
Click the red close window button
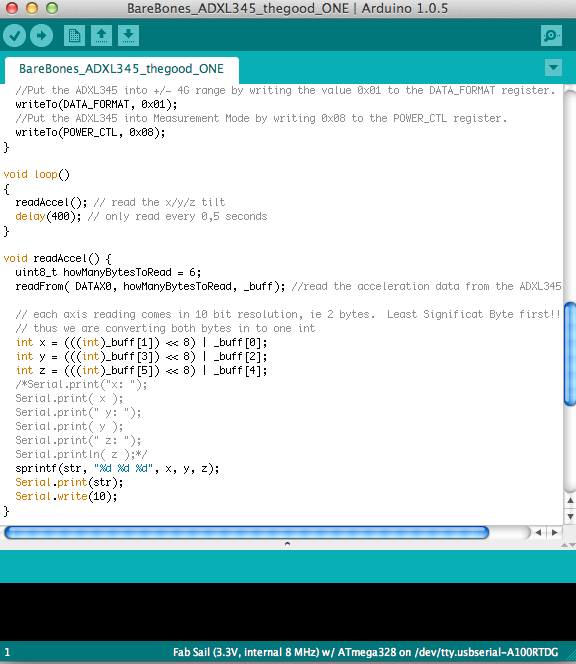click(x=12, y=8)
